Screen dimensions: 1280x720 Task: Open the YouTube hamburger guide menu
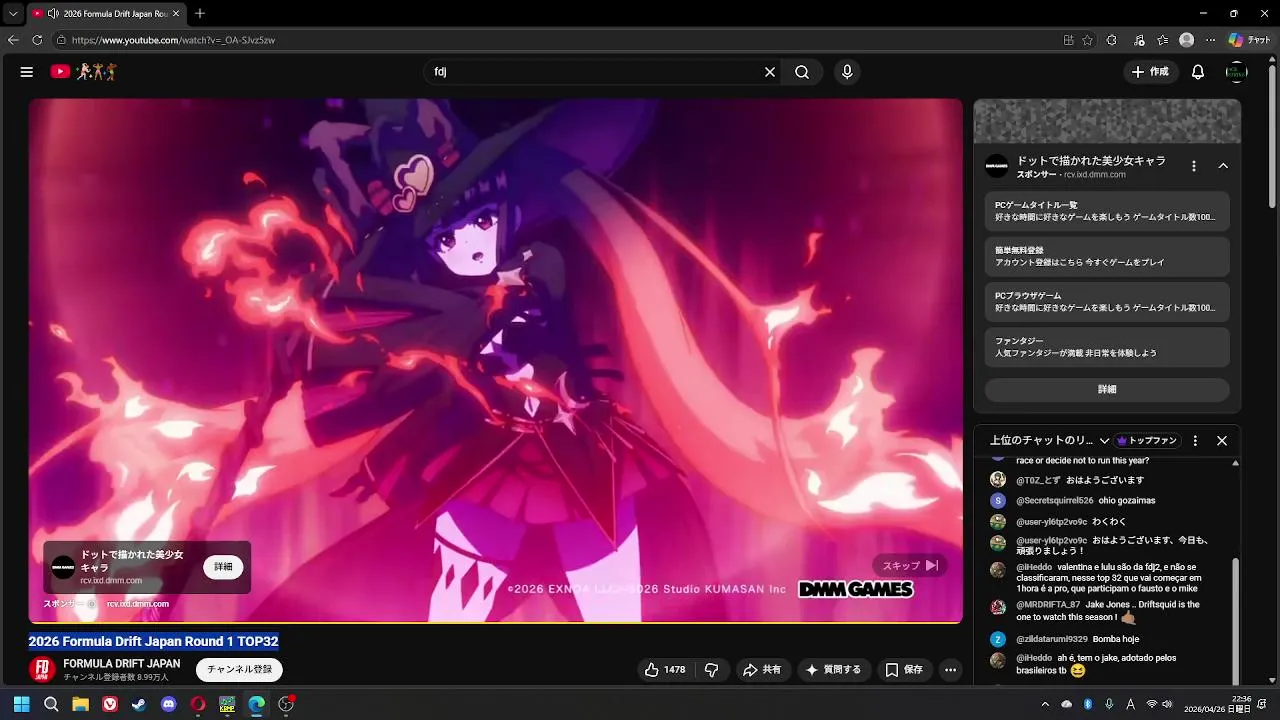(27, 72)
